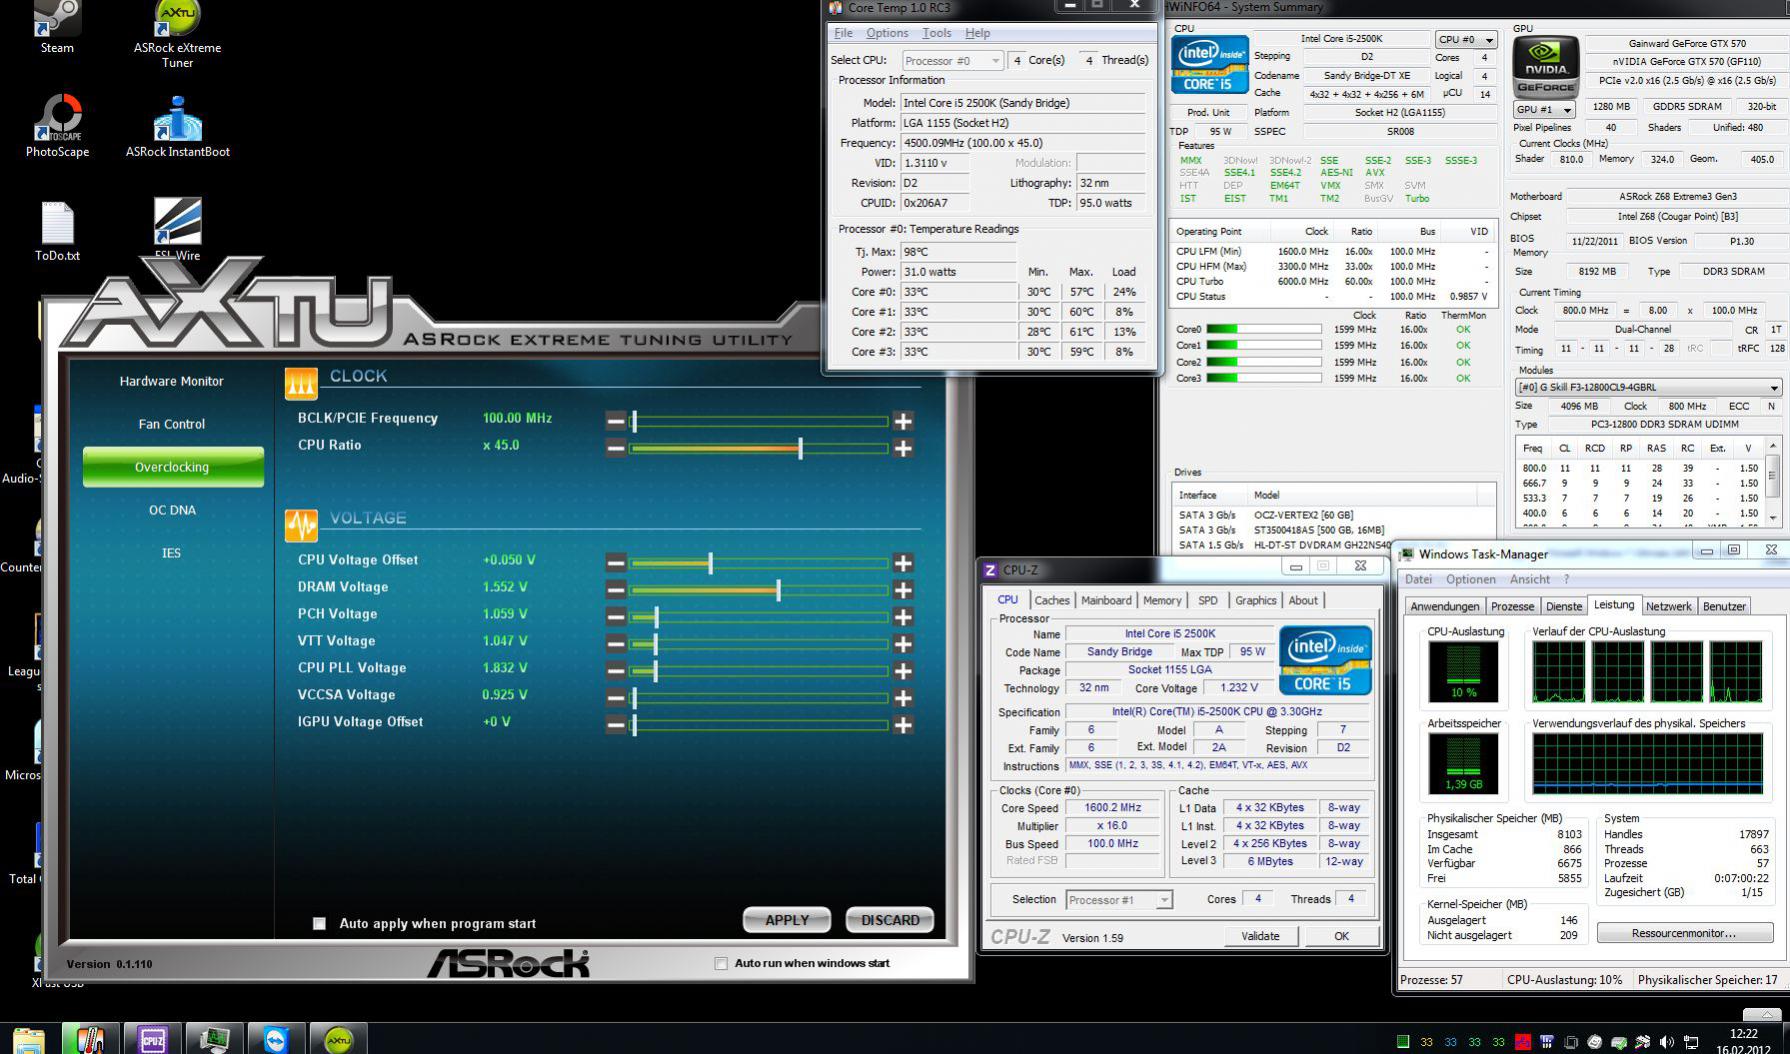Click the volume speaker icon in tray
The image size is (1790, 1054).
pos(1667,1042)
